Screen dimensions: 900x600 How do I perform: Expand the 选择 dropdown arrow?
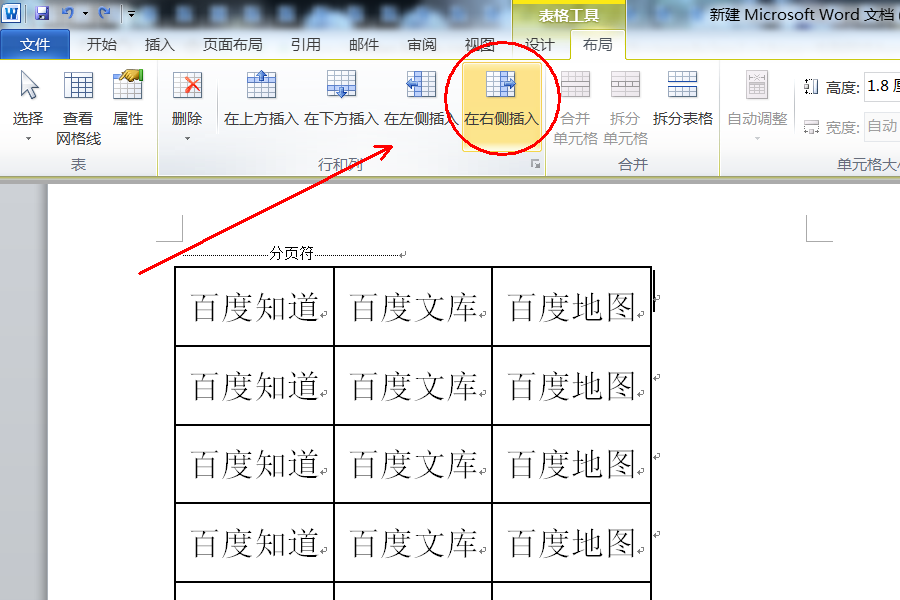[28, 138]
